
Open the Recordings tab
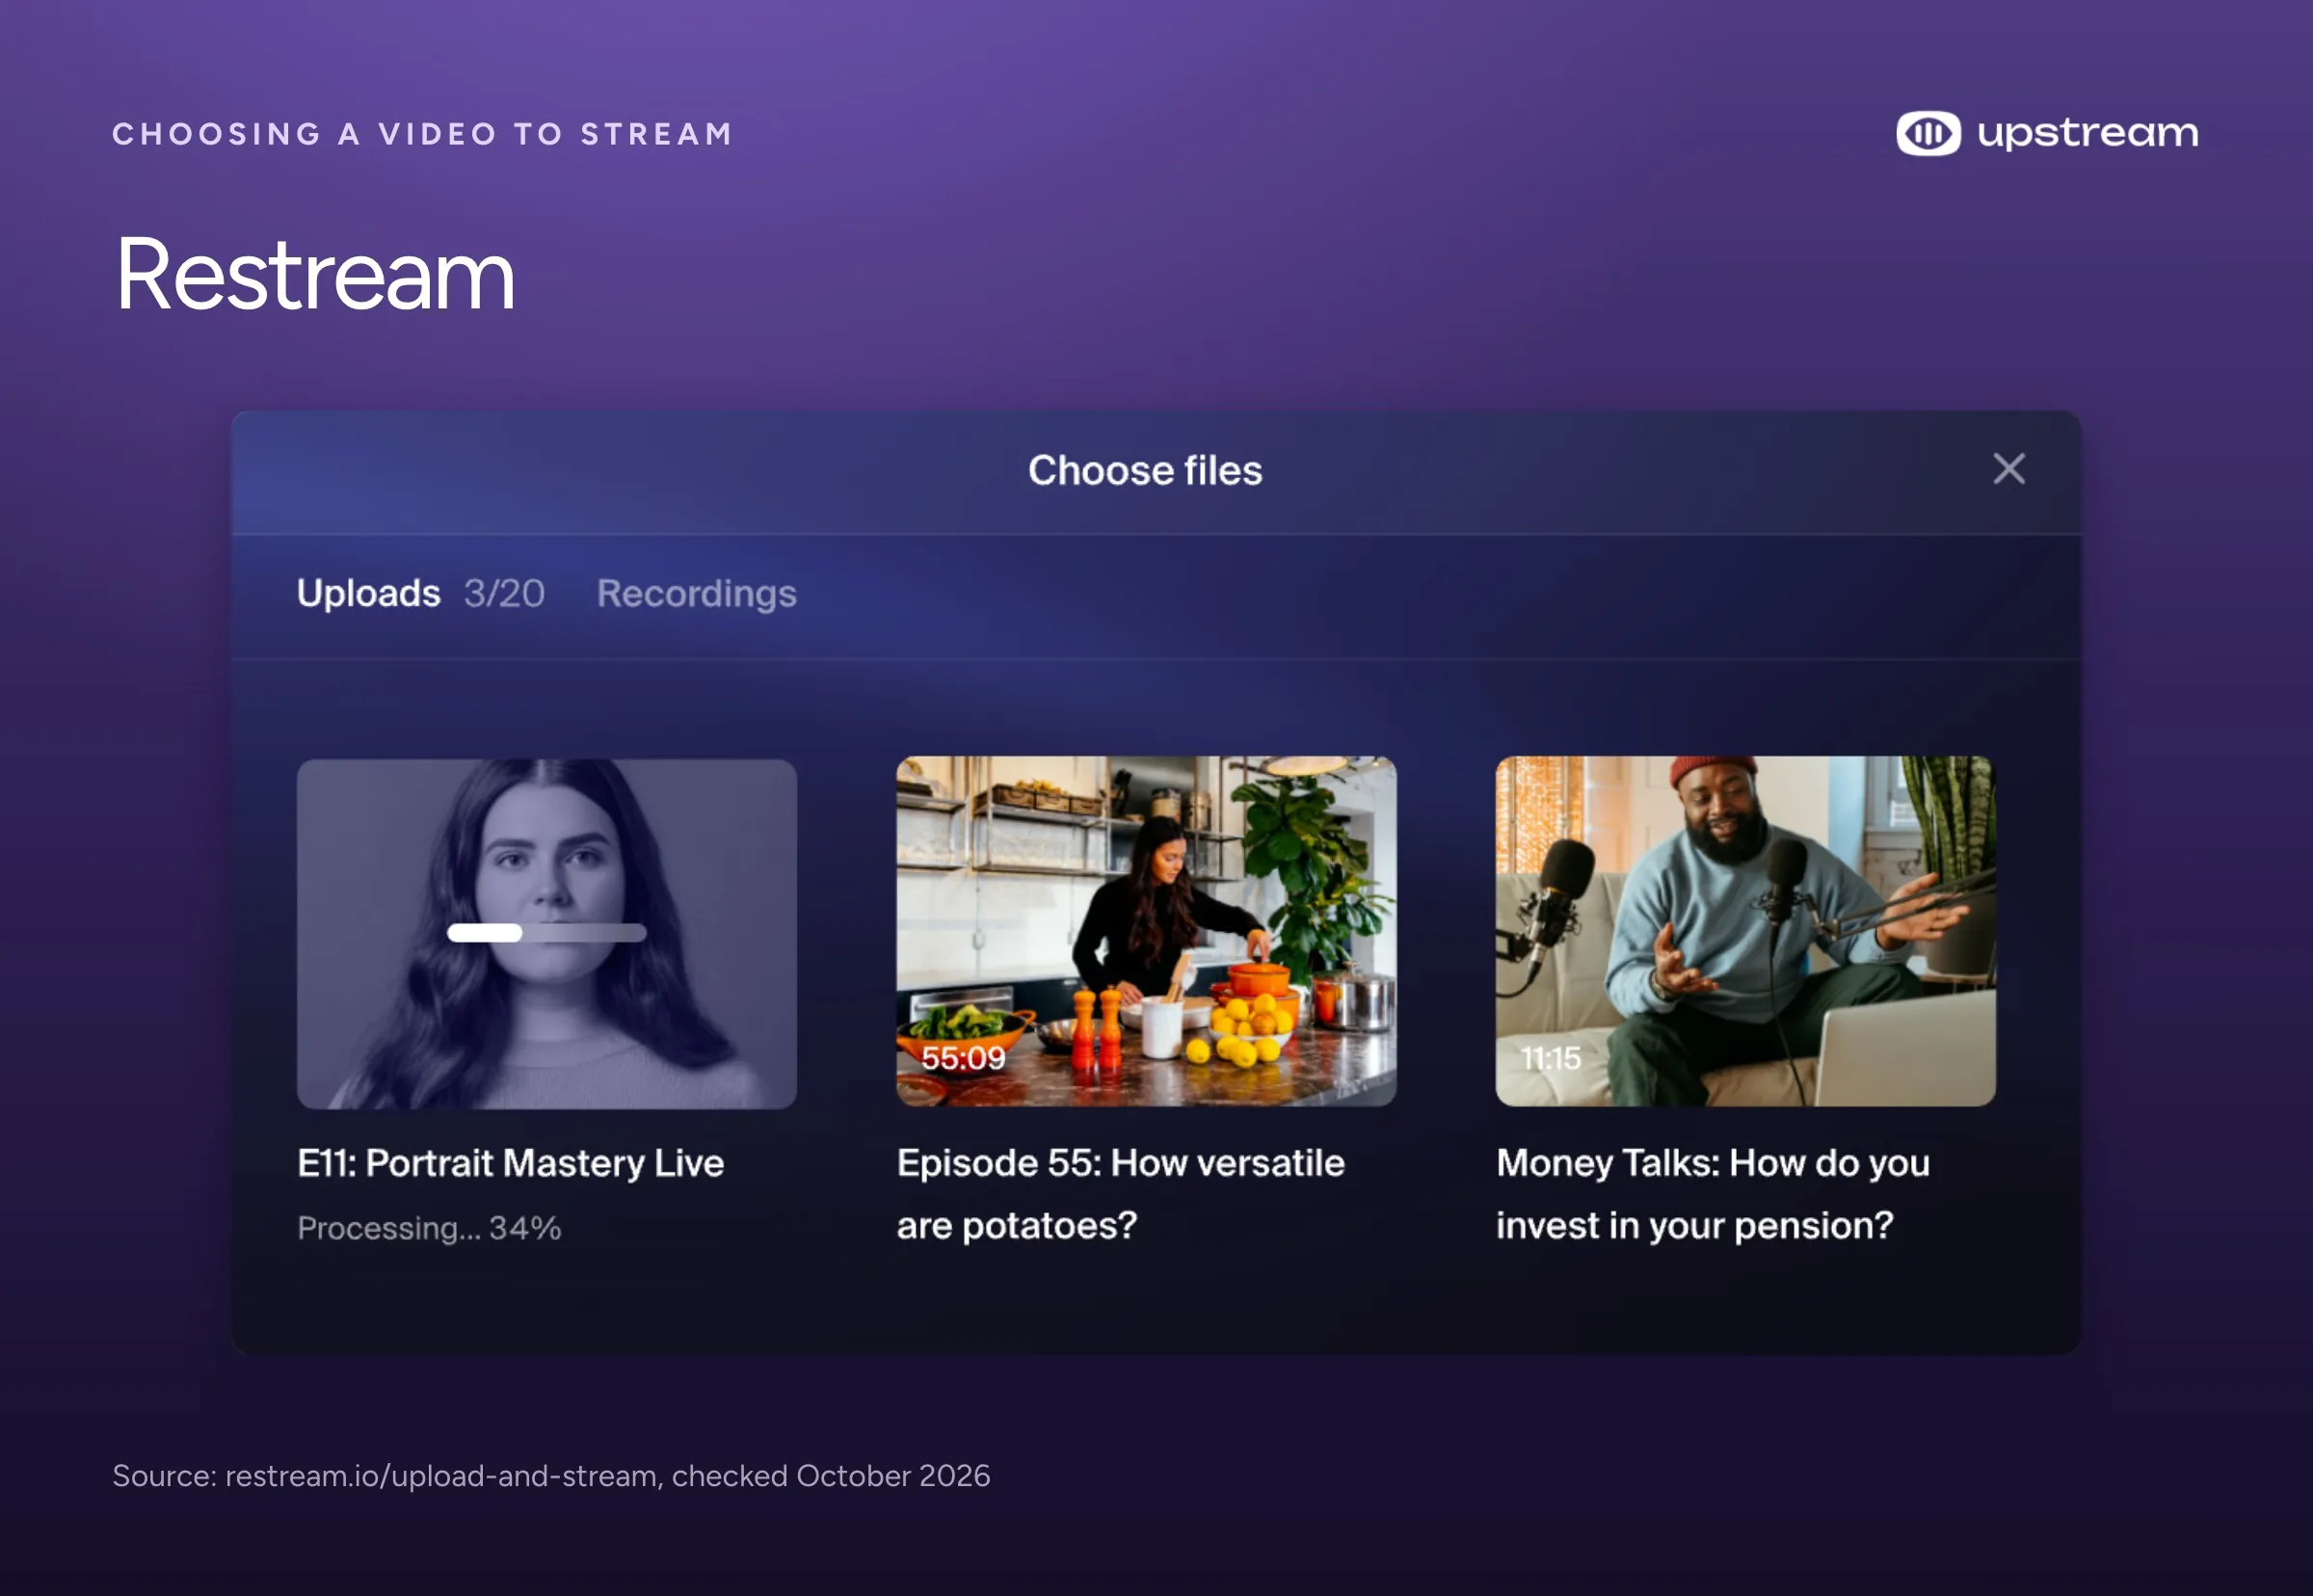pyautogui.click(x=696, y=594)
